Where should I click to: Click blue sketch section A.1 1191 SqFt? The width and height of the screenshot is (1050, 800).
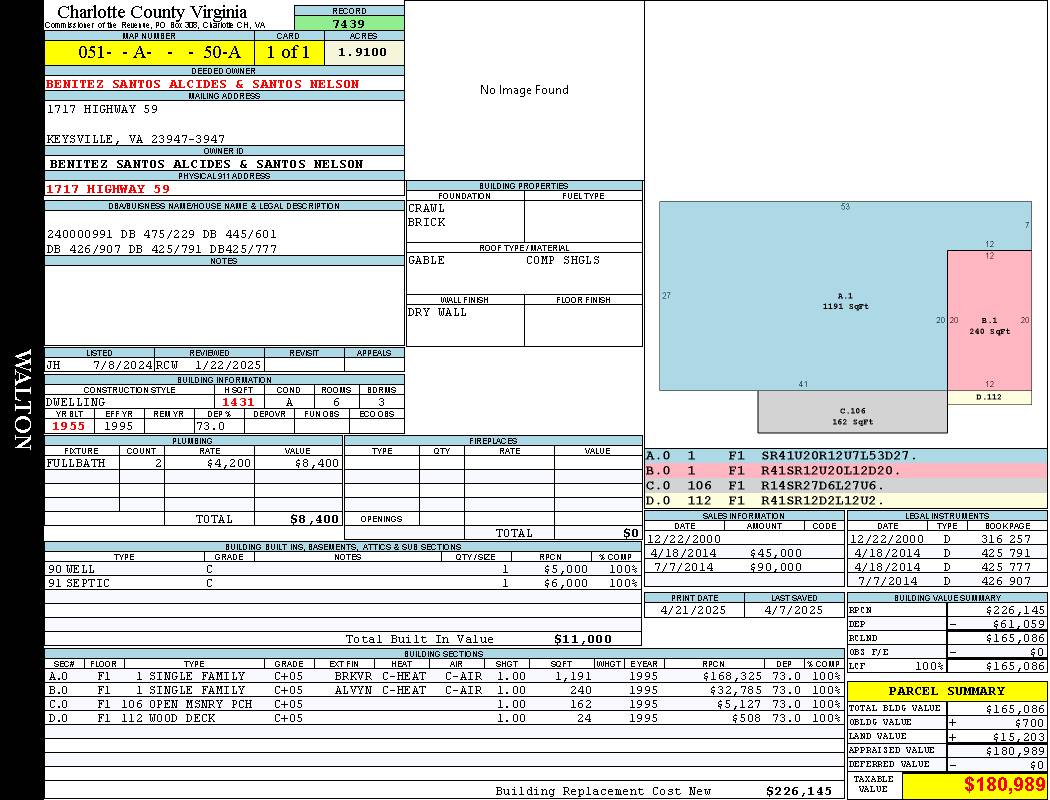845,301
